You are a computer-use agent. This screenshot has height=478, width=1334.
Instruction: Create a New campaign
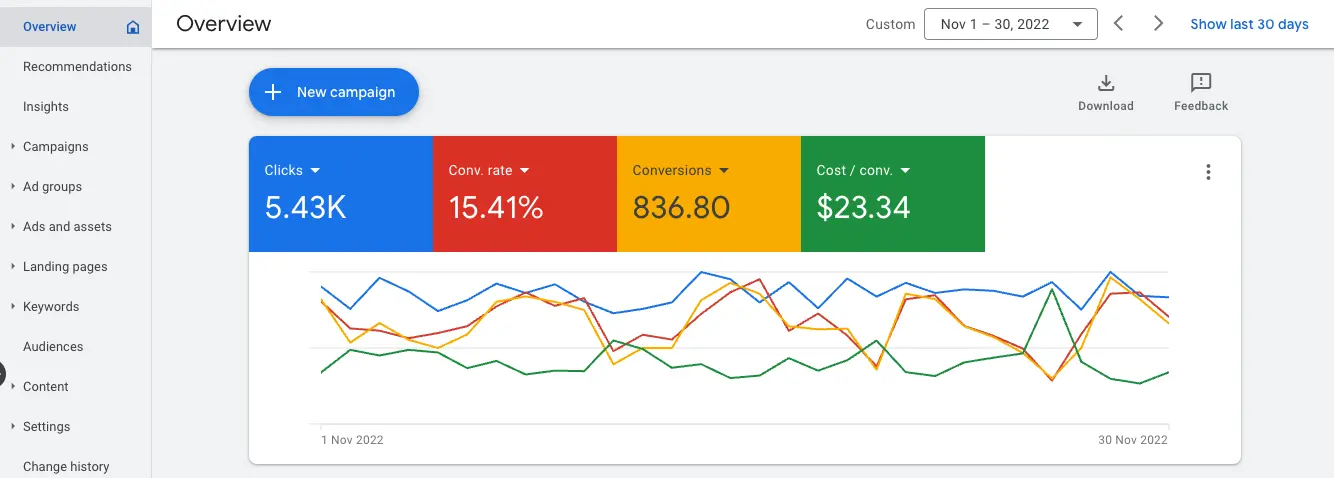pyautogui.click(x=333, y=92)
